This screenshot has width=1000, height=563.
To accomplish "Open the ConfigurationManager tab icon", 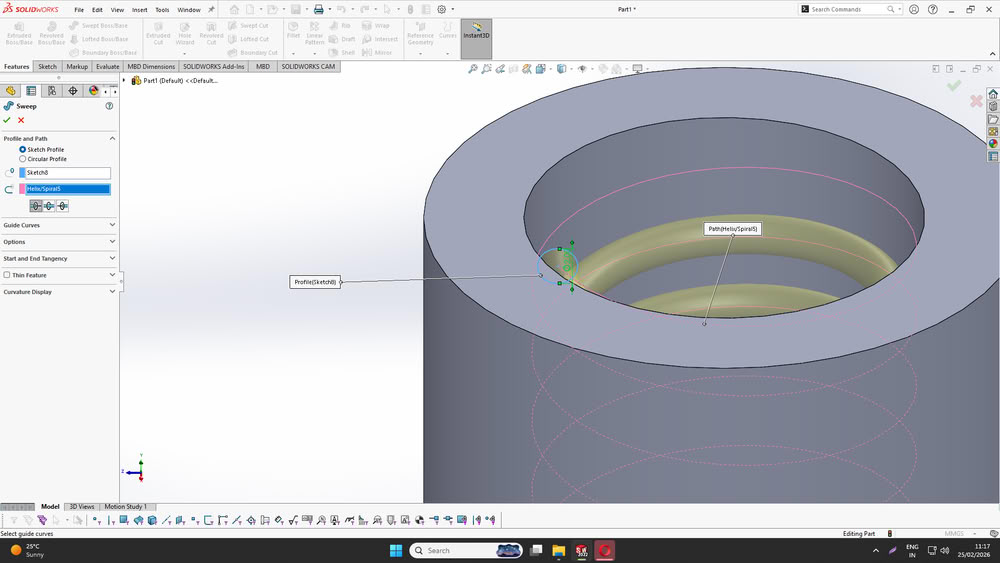I will 52,90.
